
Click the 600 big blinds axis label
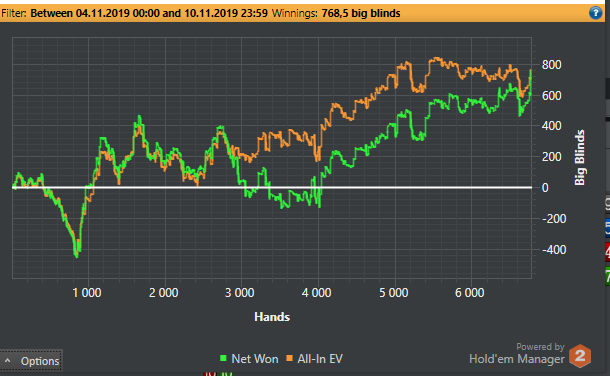(552, 96)
